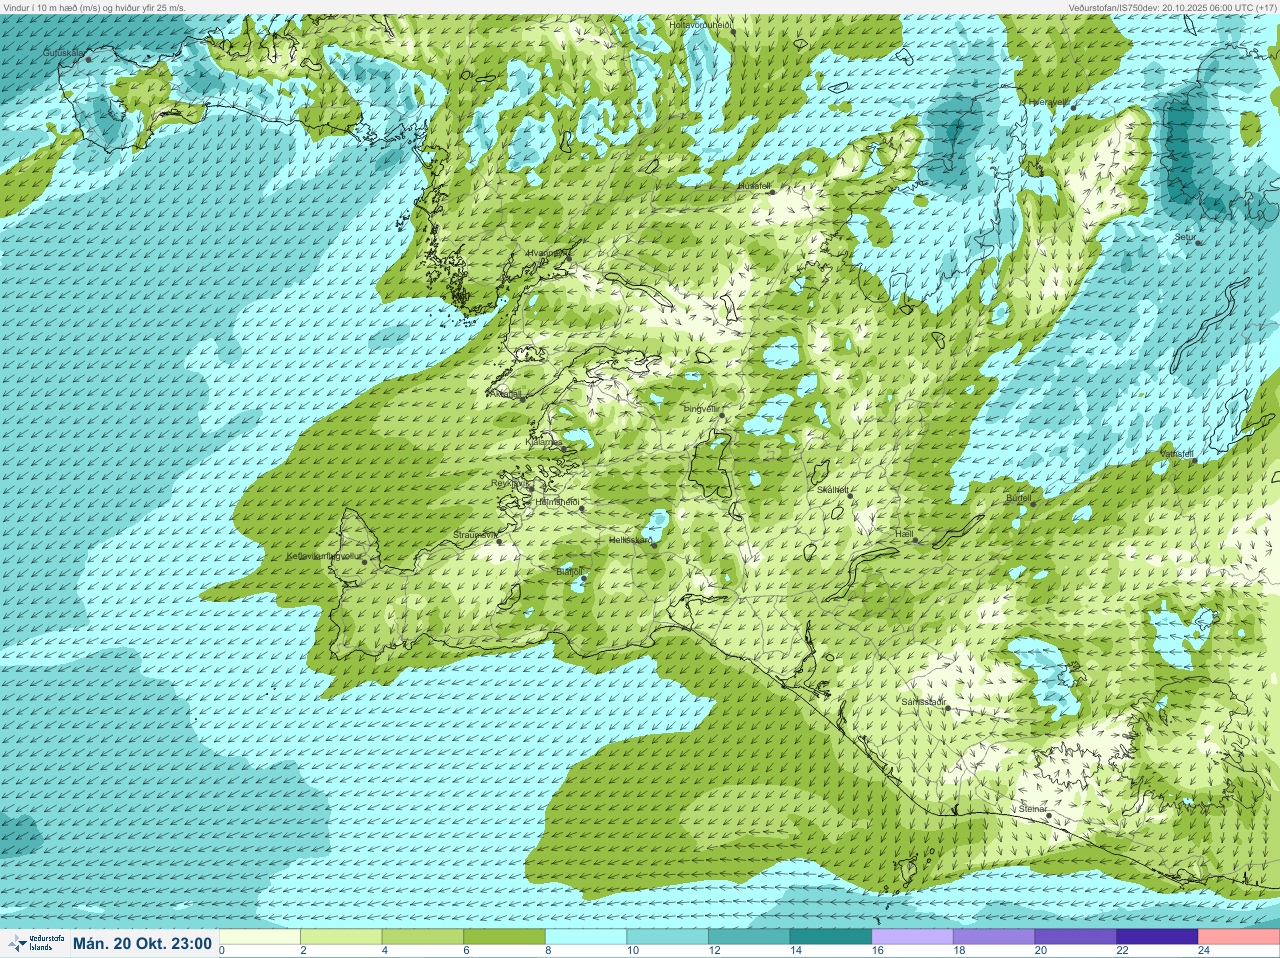Click the Hólmsheiði station label
1280x958 pixels.
coord(558,502)
